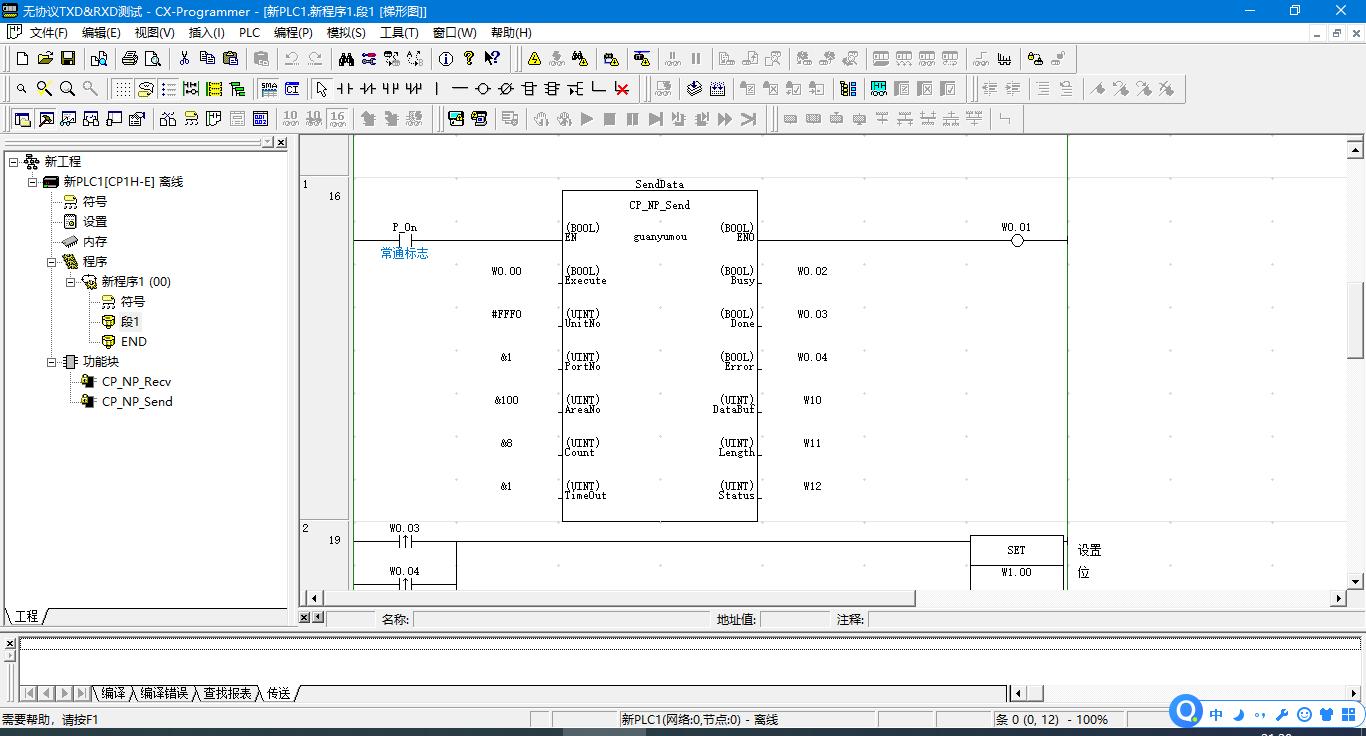The width and height of the screenshot is (1366, 736).
Task: Click the input method 中 tray icon
Action: [1216, 714]
